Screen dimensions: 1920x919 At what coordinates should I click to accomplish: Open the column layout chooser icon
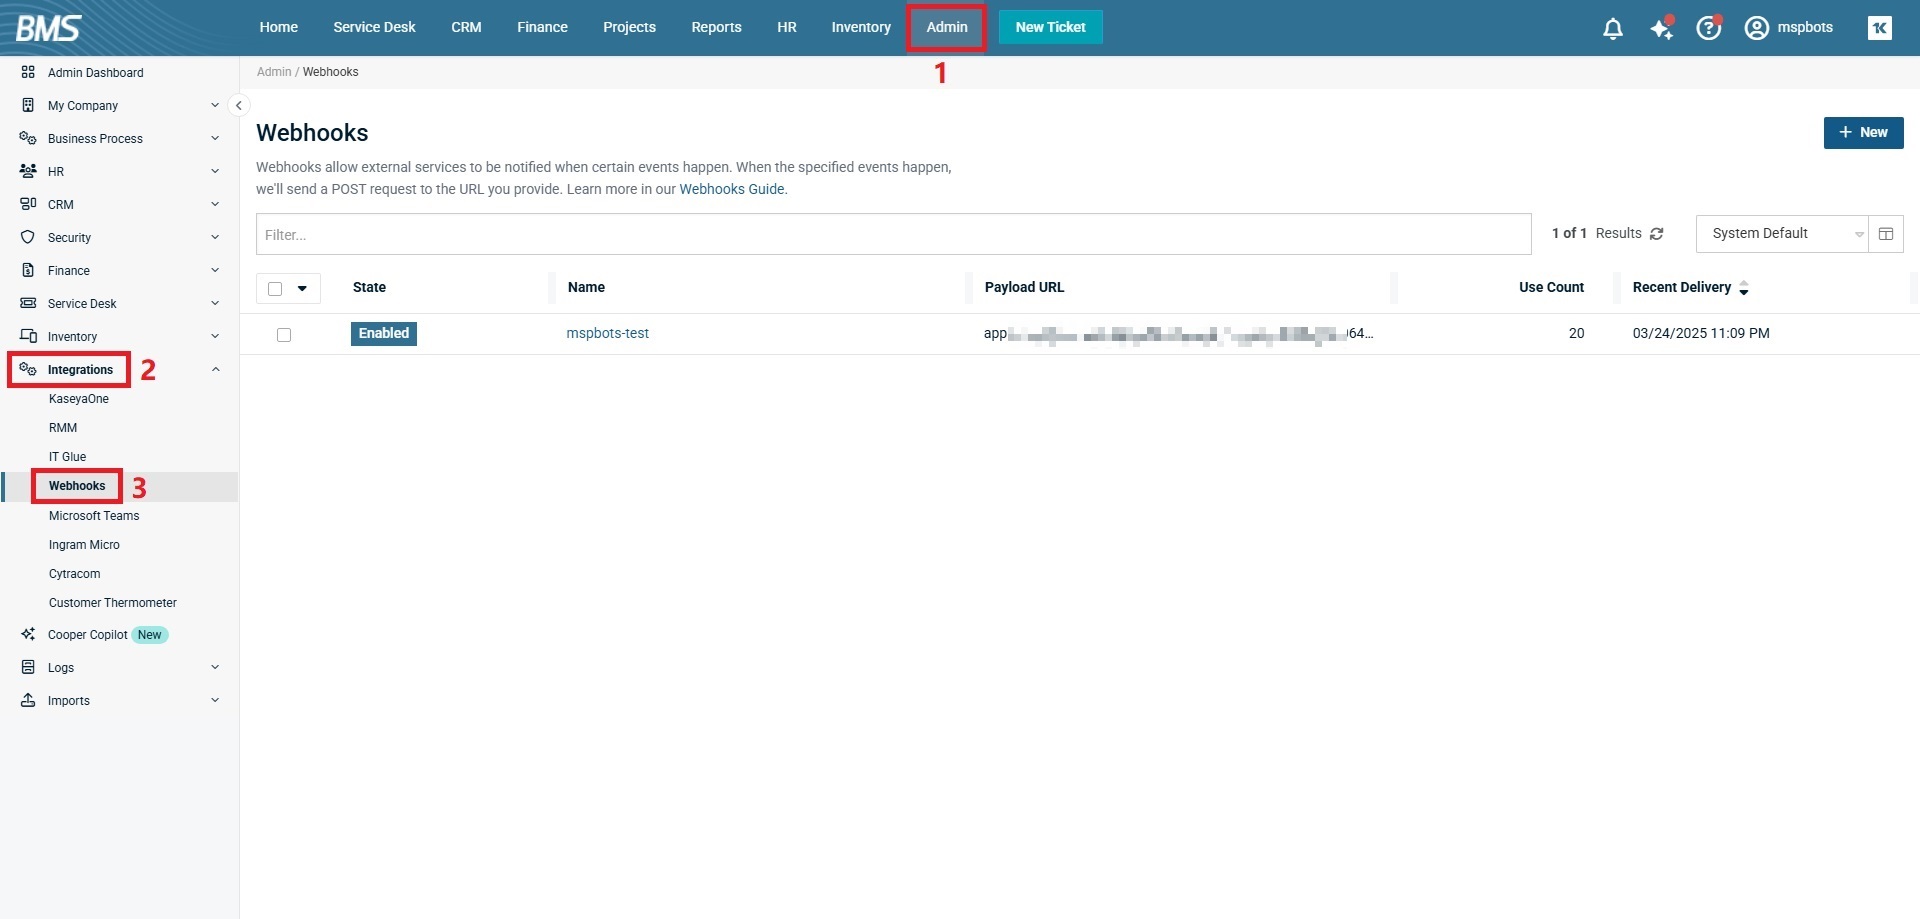pyautogui.click(x=1885, y=234)
